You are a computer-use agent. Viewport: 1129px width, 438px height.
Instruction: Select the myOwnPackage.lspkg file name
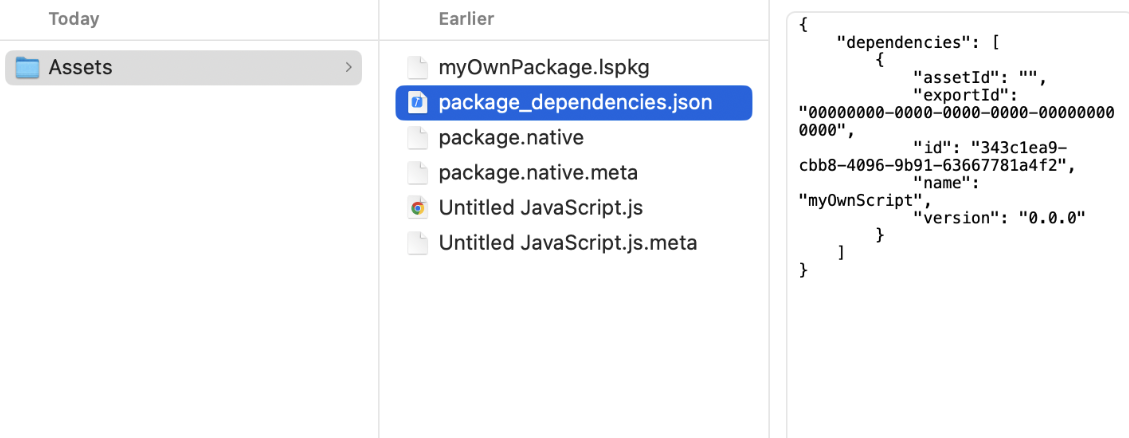click(543, 68)
